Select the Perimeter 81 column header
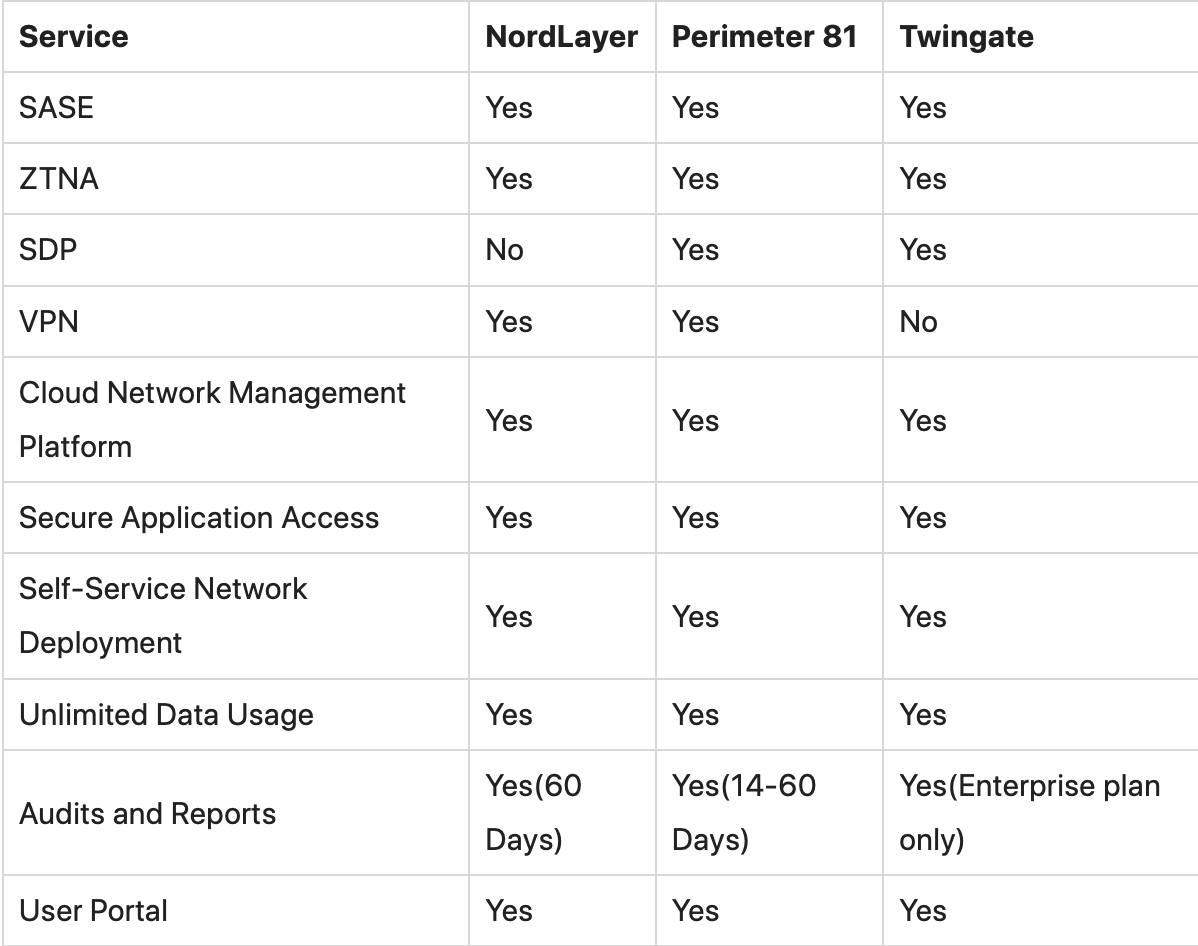The width and height of the screenshot is (1198, 946). pyautogui.click(x=765, y=37)
